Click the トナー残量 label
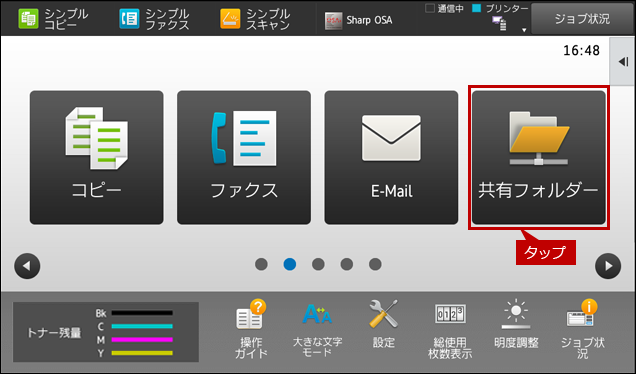The height and width of the screenshot is (374, 636). pyautogui.click(x=54, y=333)
